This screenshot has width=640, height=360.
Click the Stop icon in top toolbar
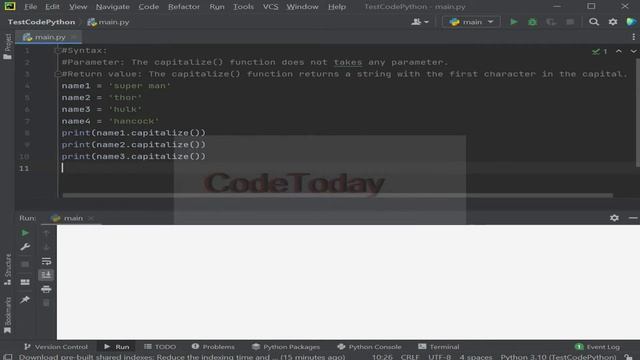coord(570,22)
